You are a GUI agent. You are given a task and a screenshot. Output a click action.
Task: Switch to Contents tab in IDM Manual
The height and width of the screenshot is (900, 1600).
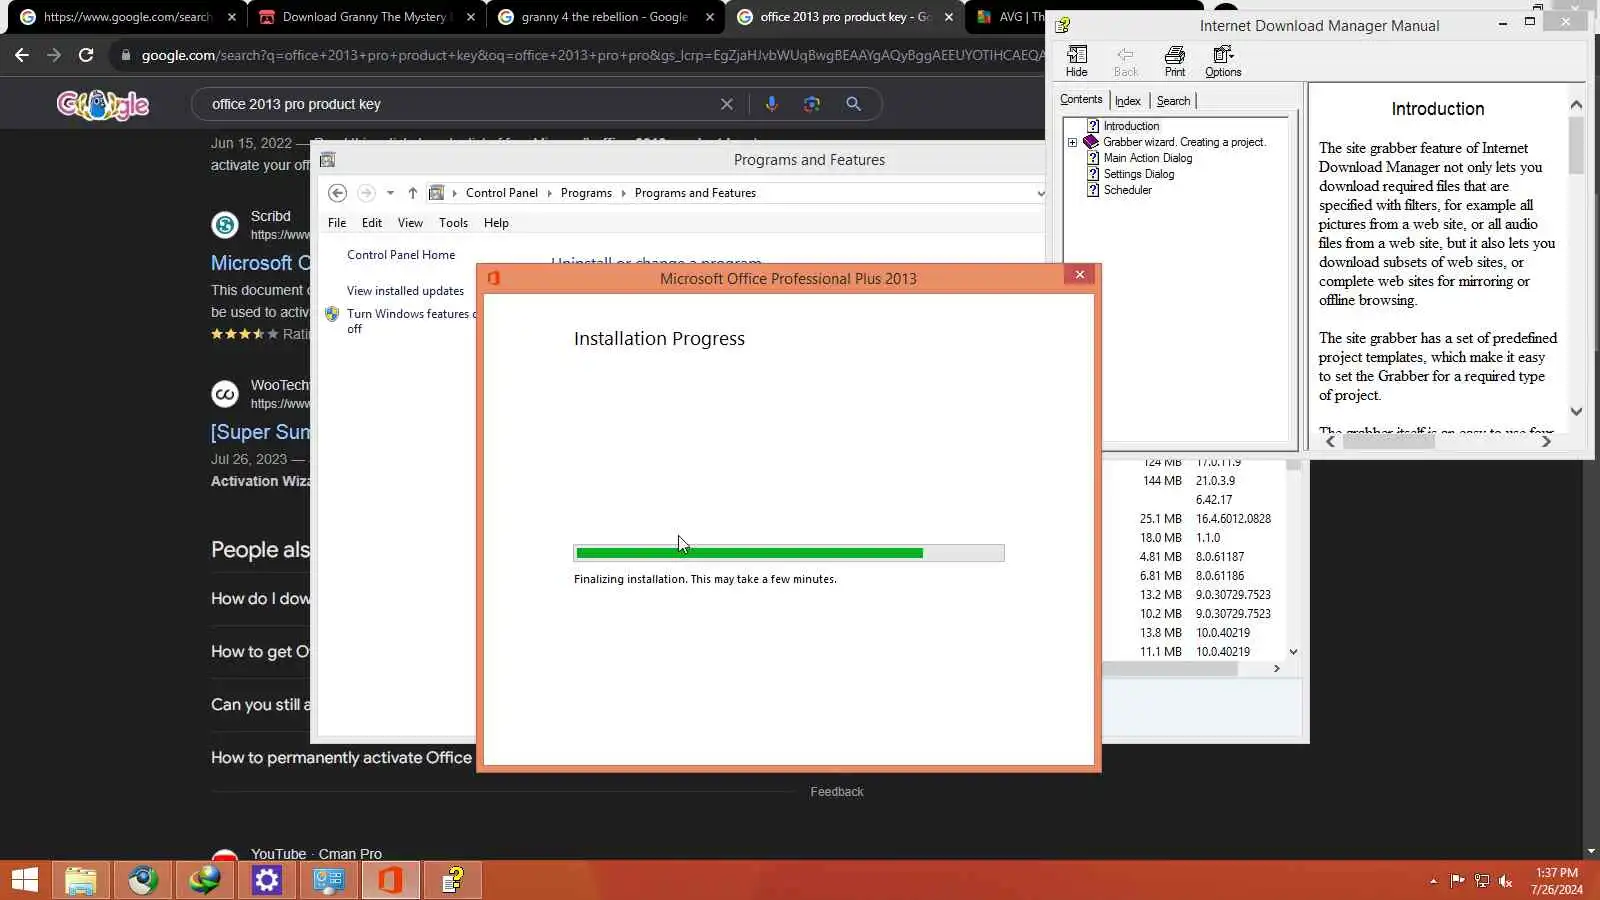(1081, 99)
